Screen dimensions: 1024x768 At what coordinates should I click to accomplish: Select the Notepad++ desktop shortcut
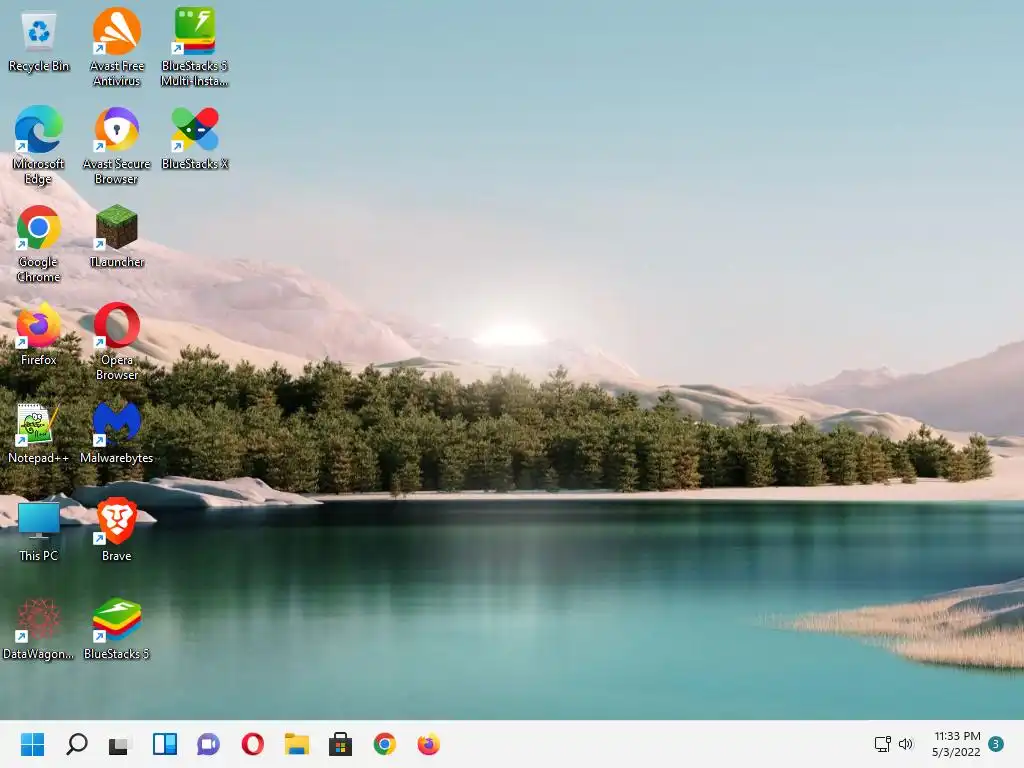39,433
